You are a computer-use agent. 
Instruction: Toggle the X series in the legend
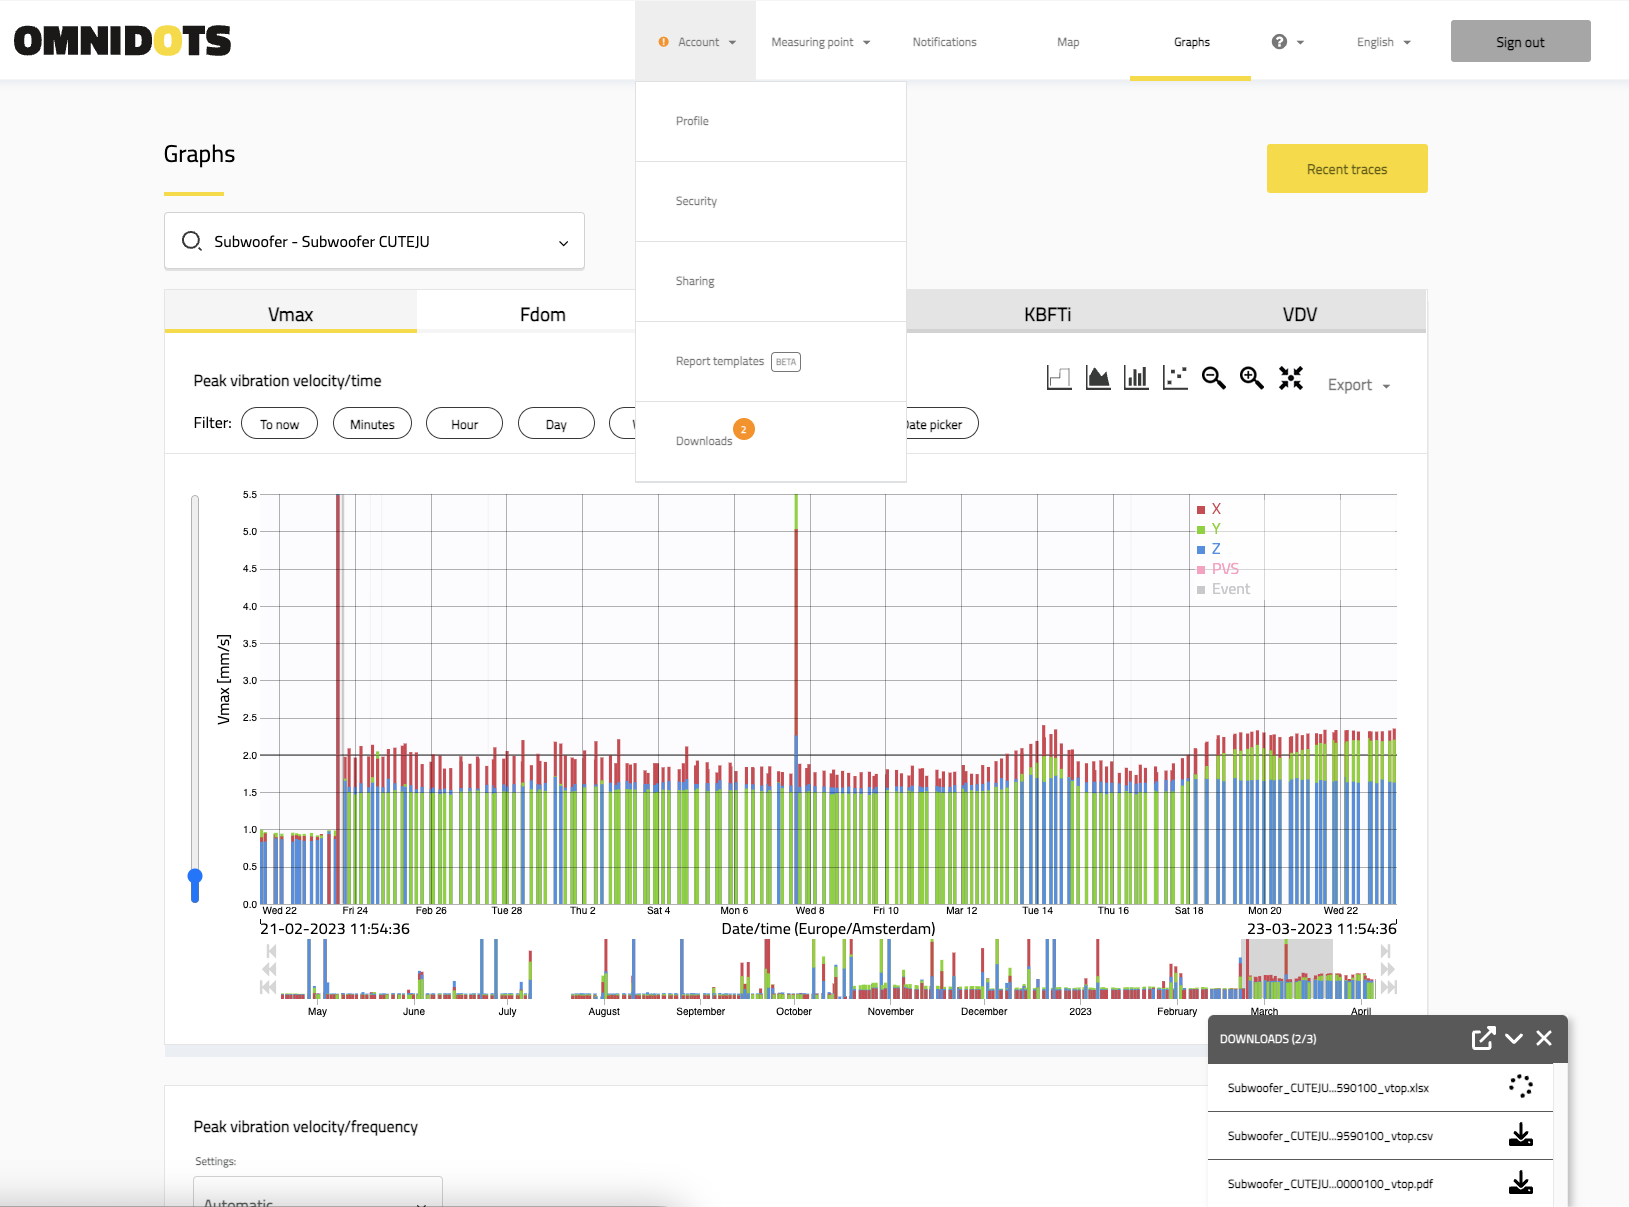1215,509
